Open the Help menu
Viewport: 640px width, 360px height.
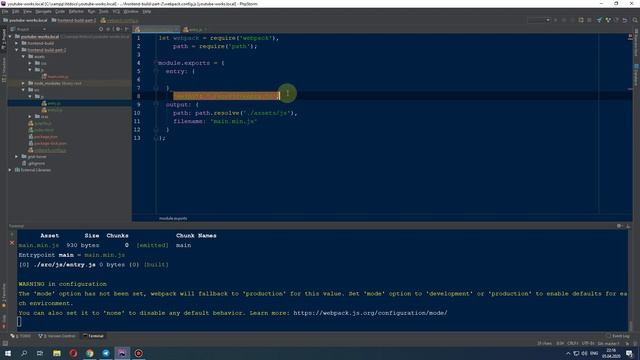tap(147, 12)
